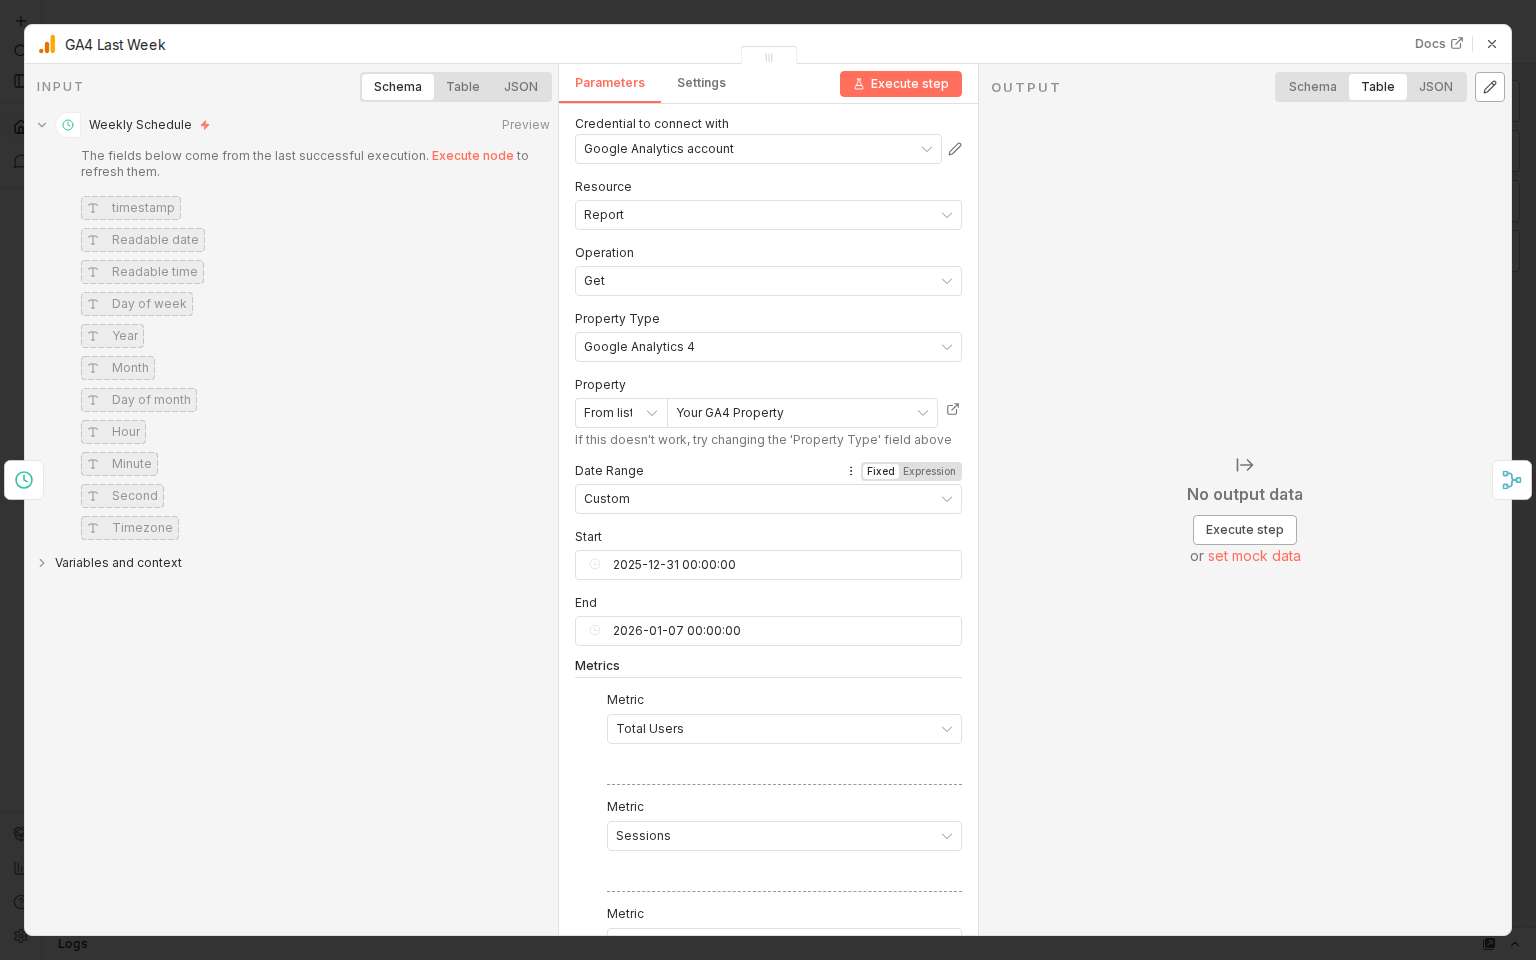Click the set mock data link

click(x=1253, y=556)
